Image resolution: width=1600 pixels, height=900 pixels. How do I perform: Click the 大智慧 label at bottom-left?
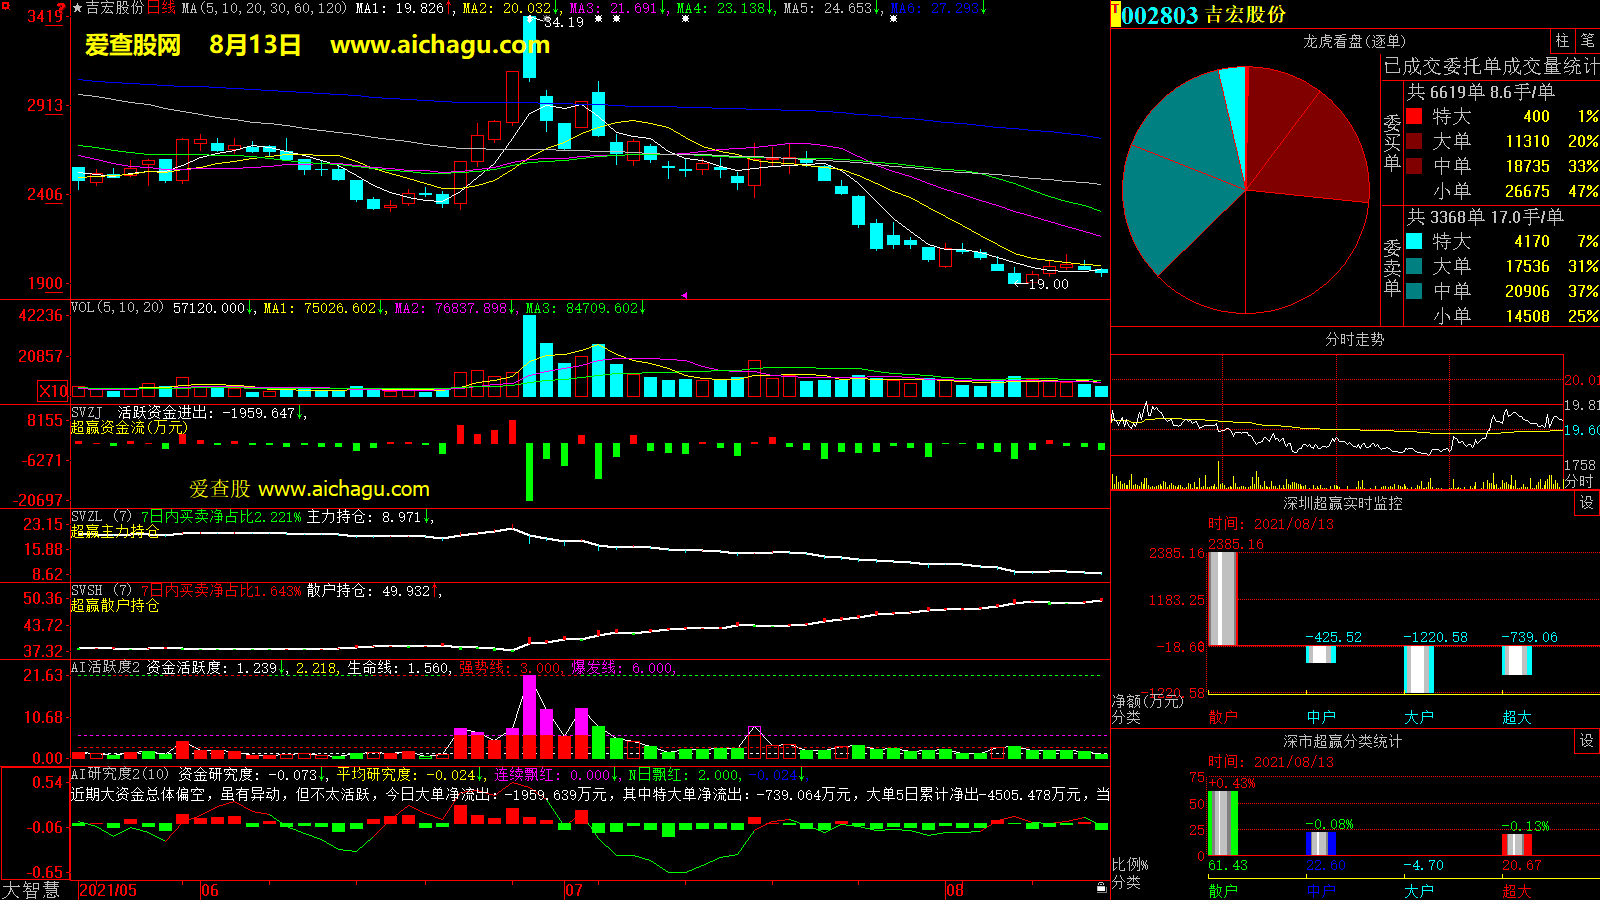point(31,889)
